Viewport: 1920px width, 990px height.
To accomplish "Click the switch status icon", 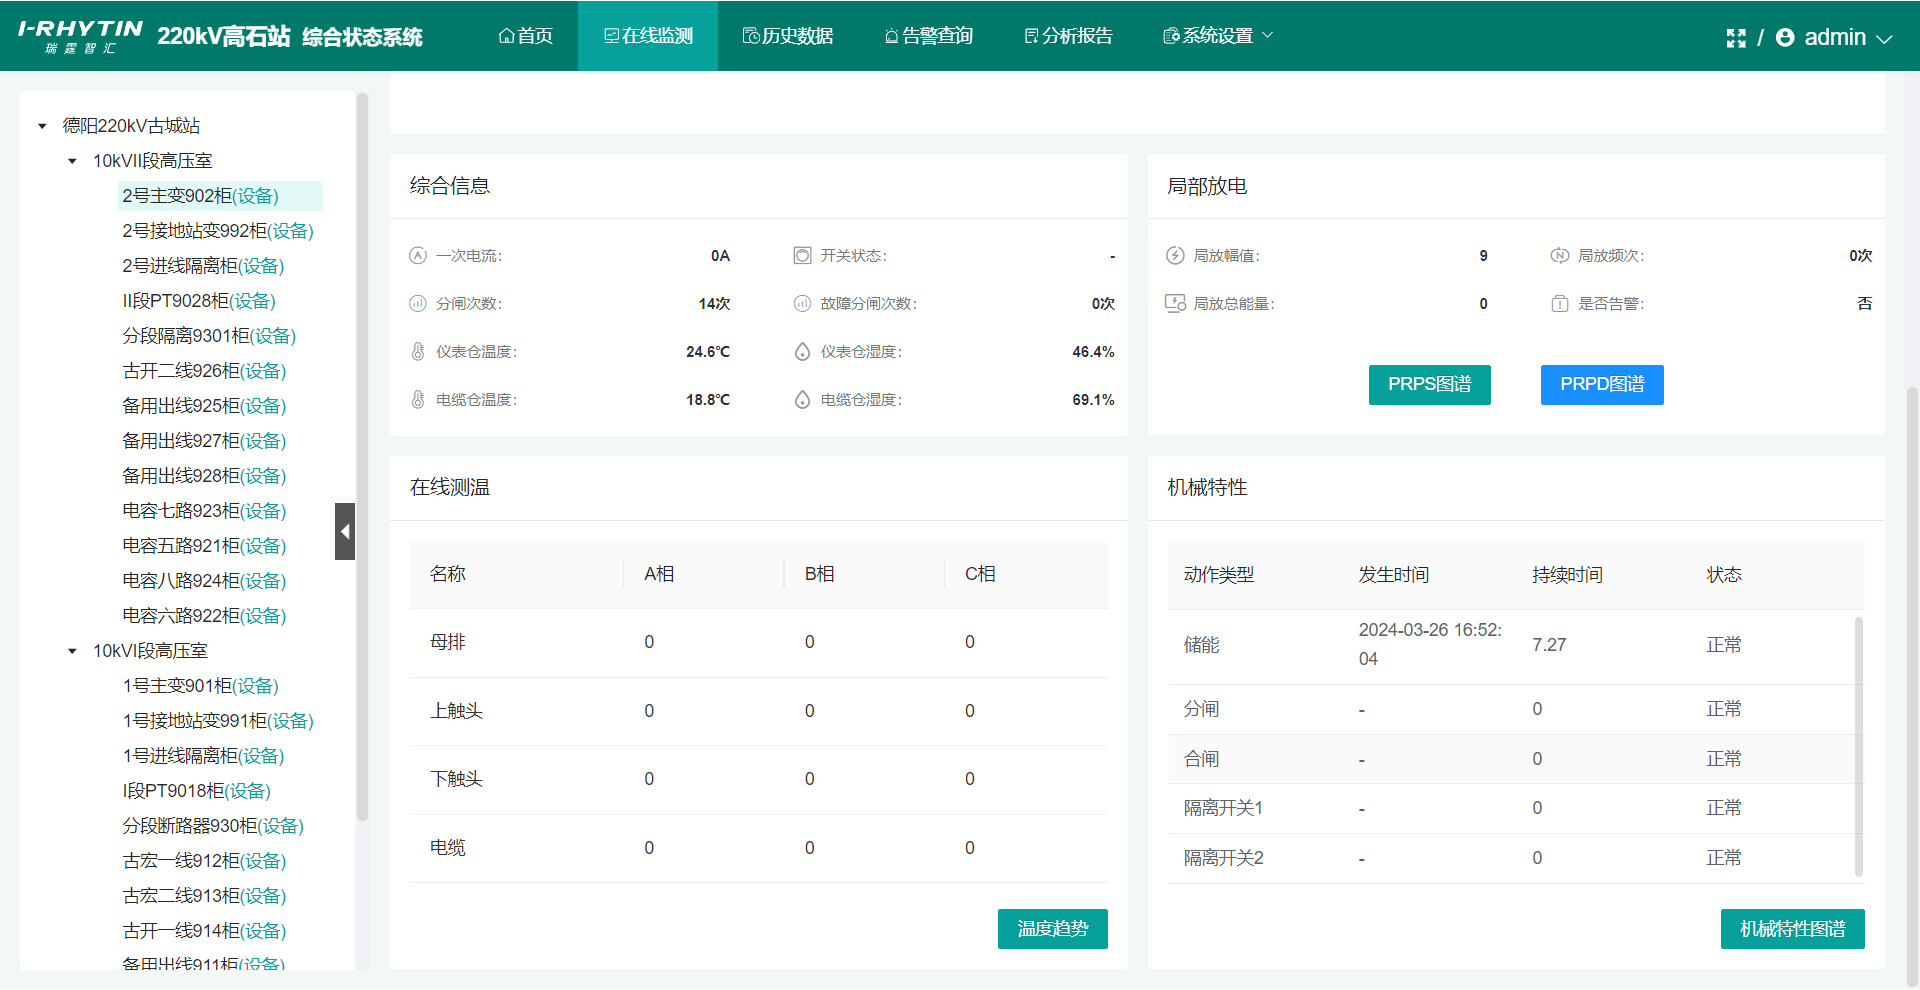I will tap(802, 256).
